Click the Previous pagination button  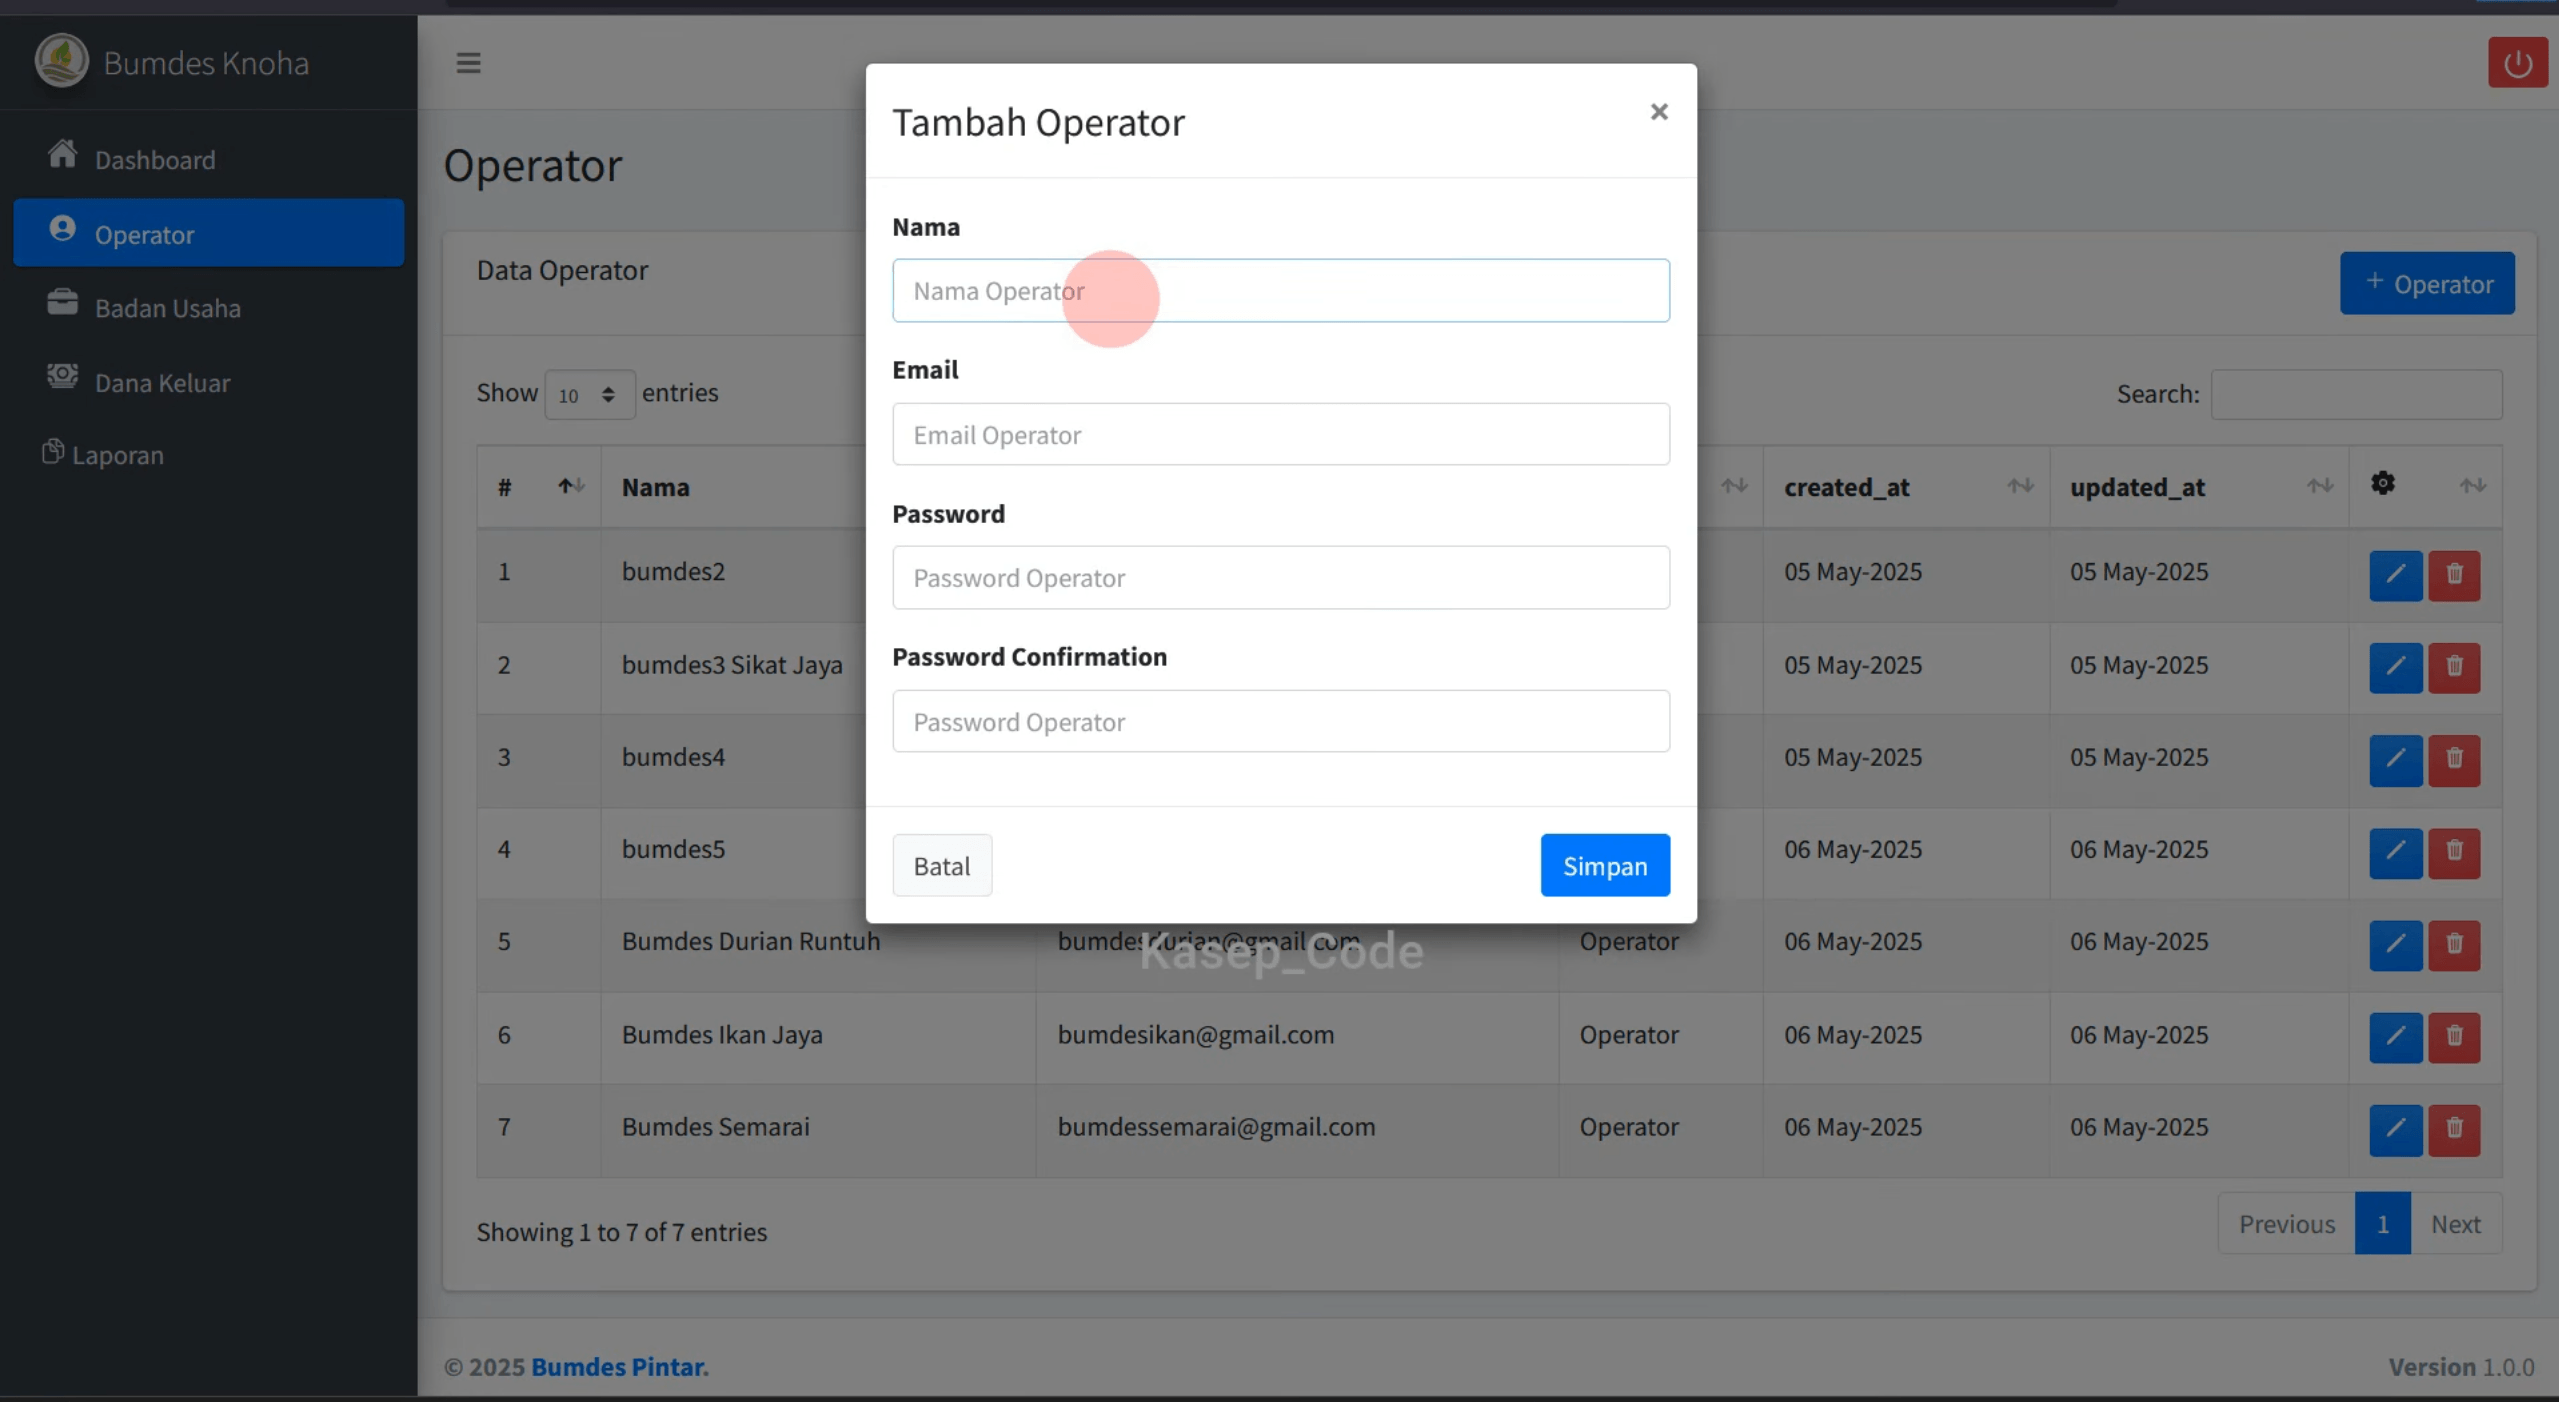[x=2287, y=1224]
